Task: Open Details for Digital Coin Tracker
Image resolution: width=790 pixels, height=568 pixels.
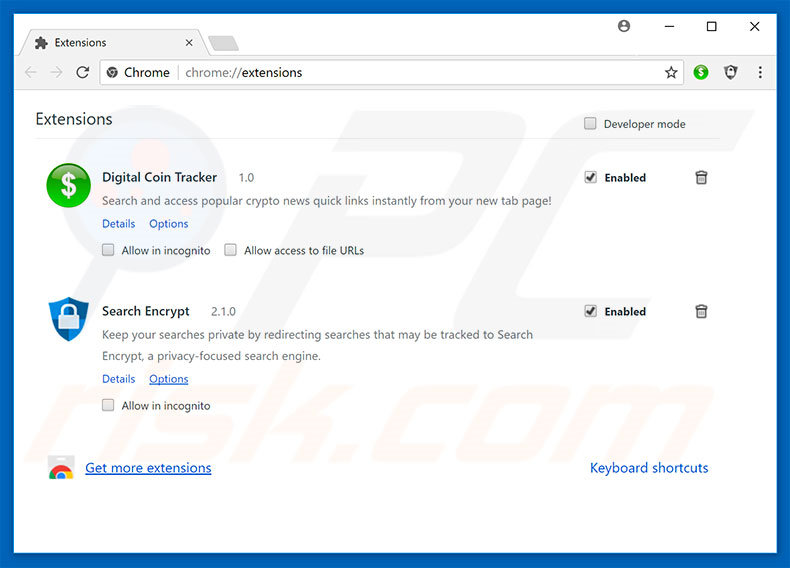Action: click(x=118, y=224)
